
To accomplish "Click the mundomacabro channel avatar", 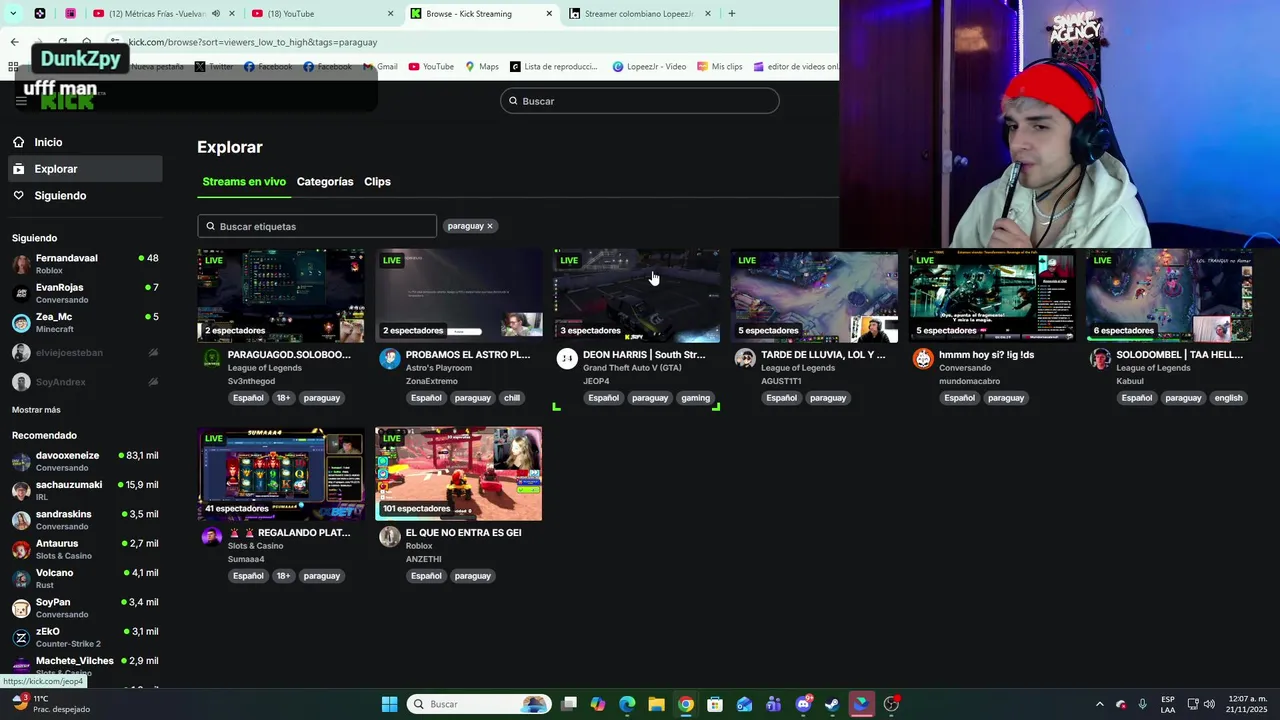I will pyautogui.click(x=923, y=358).
